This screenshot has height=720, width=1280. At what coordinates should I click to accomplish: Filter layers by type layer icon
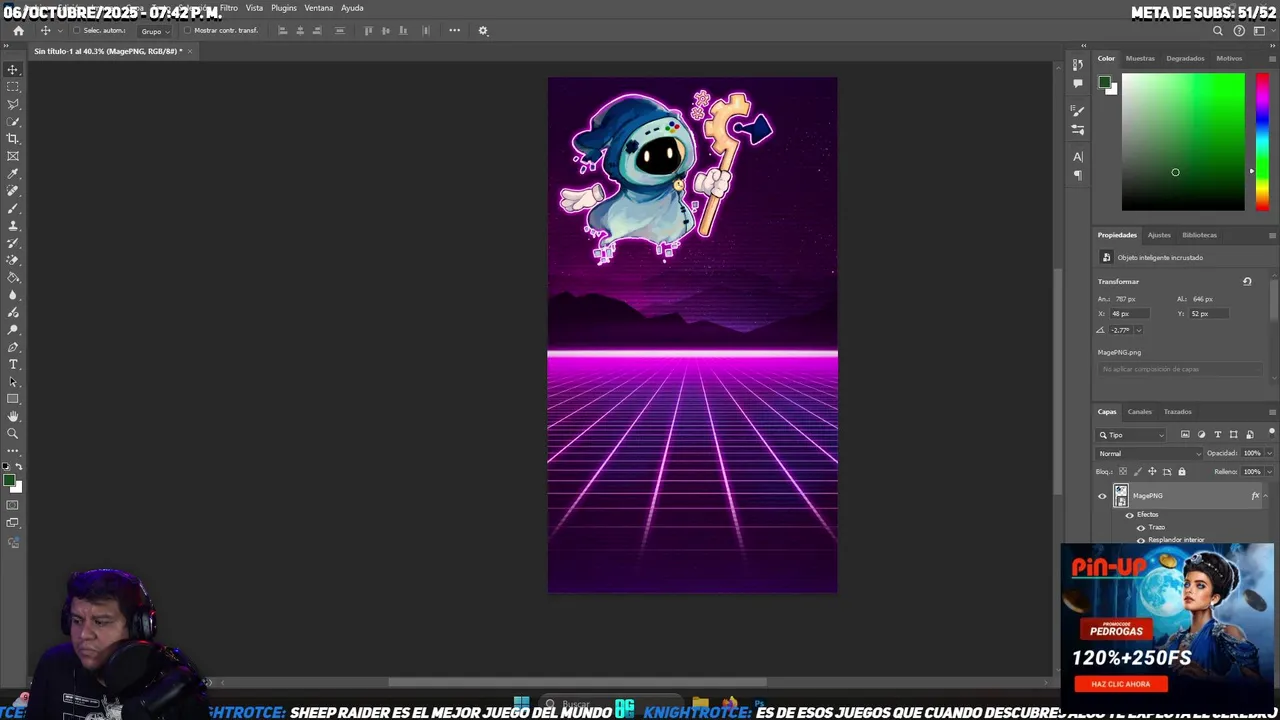click(x=1217, y=435)
